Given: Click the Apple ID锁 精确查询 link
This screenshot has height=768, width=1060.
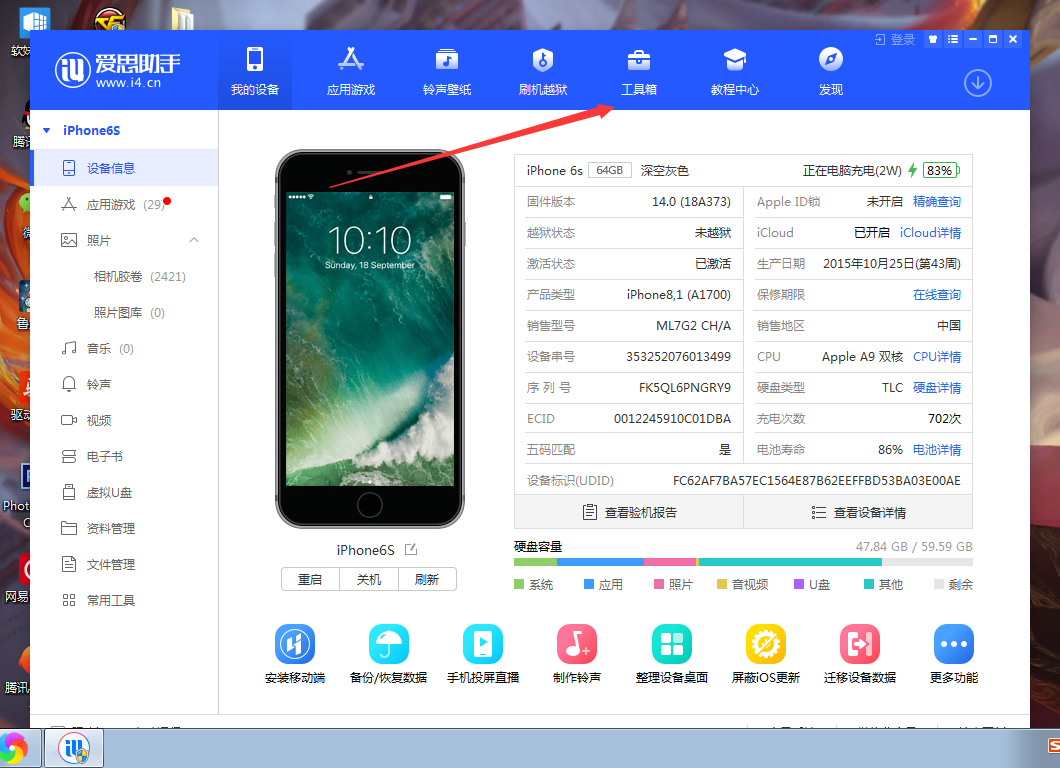Looking at the screenshot, I should pos(936,201).
